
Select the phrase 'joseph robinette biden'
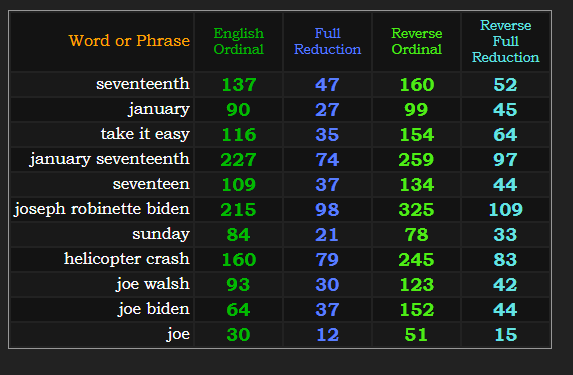point(102,209)
